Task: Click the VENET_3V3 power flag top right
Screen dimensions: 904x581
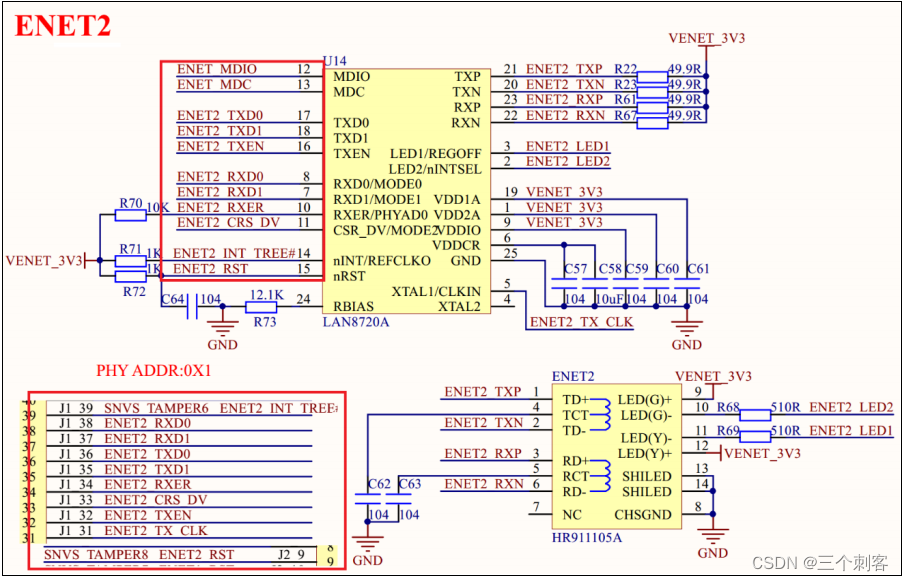Action: pyautogui.click(x=706, y=38)
